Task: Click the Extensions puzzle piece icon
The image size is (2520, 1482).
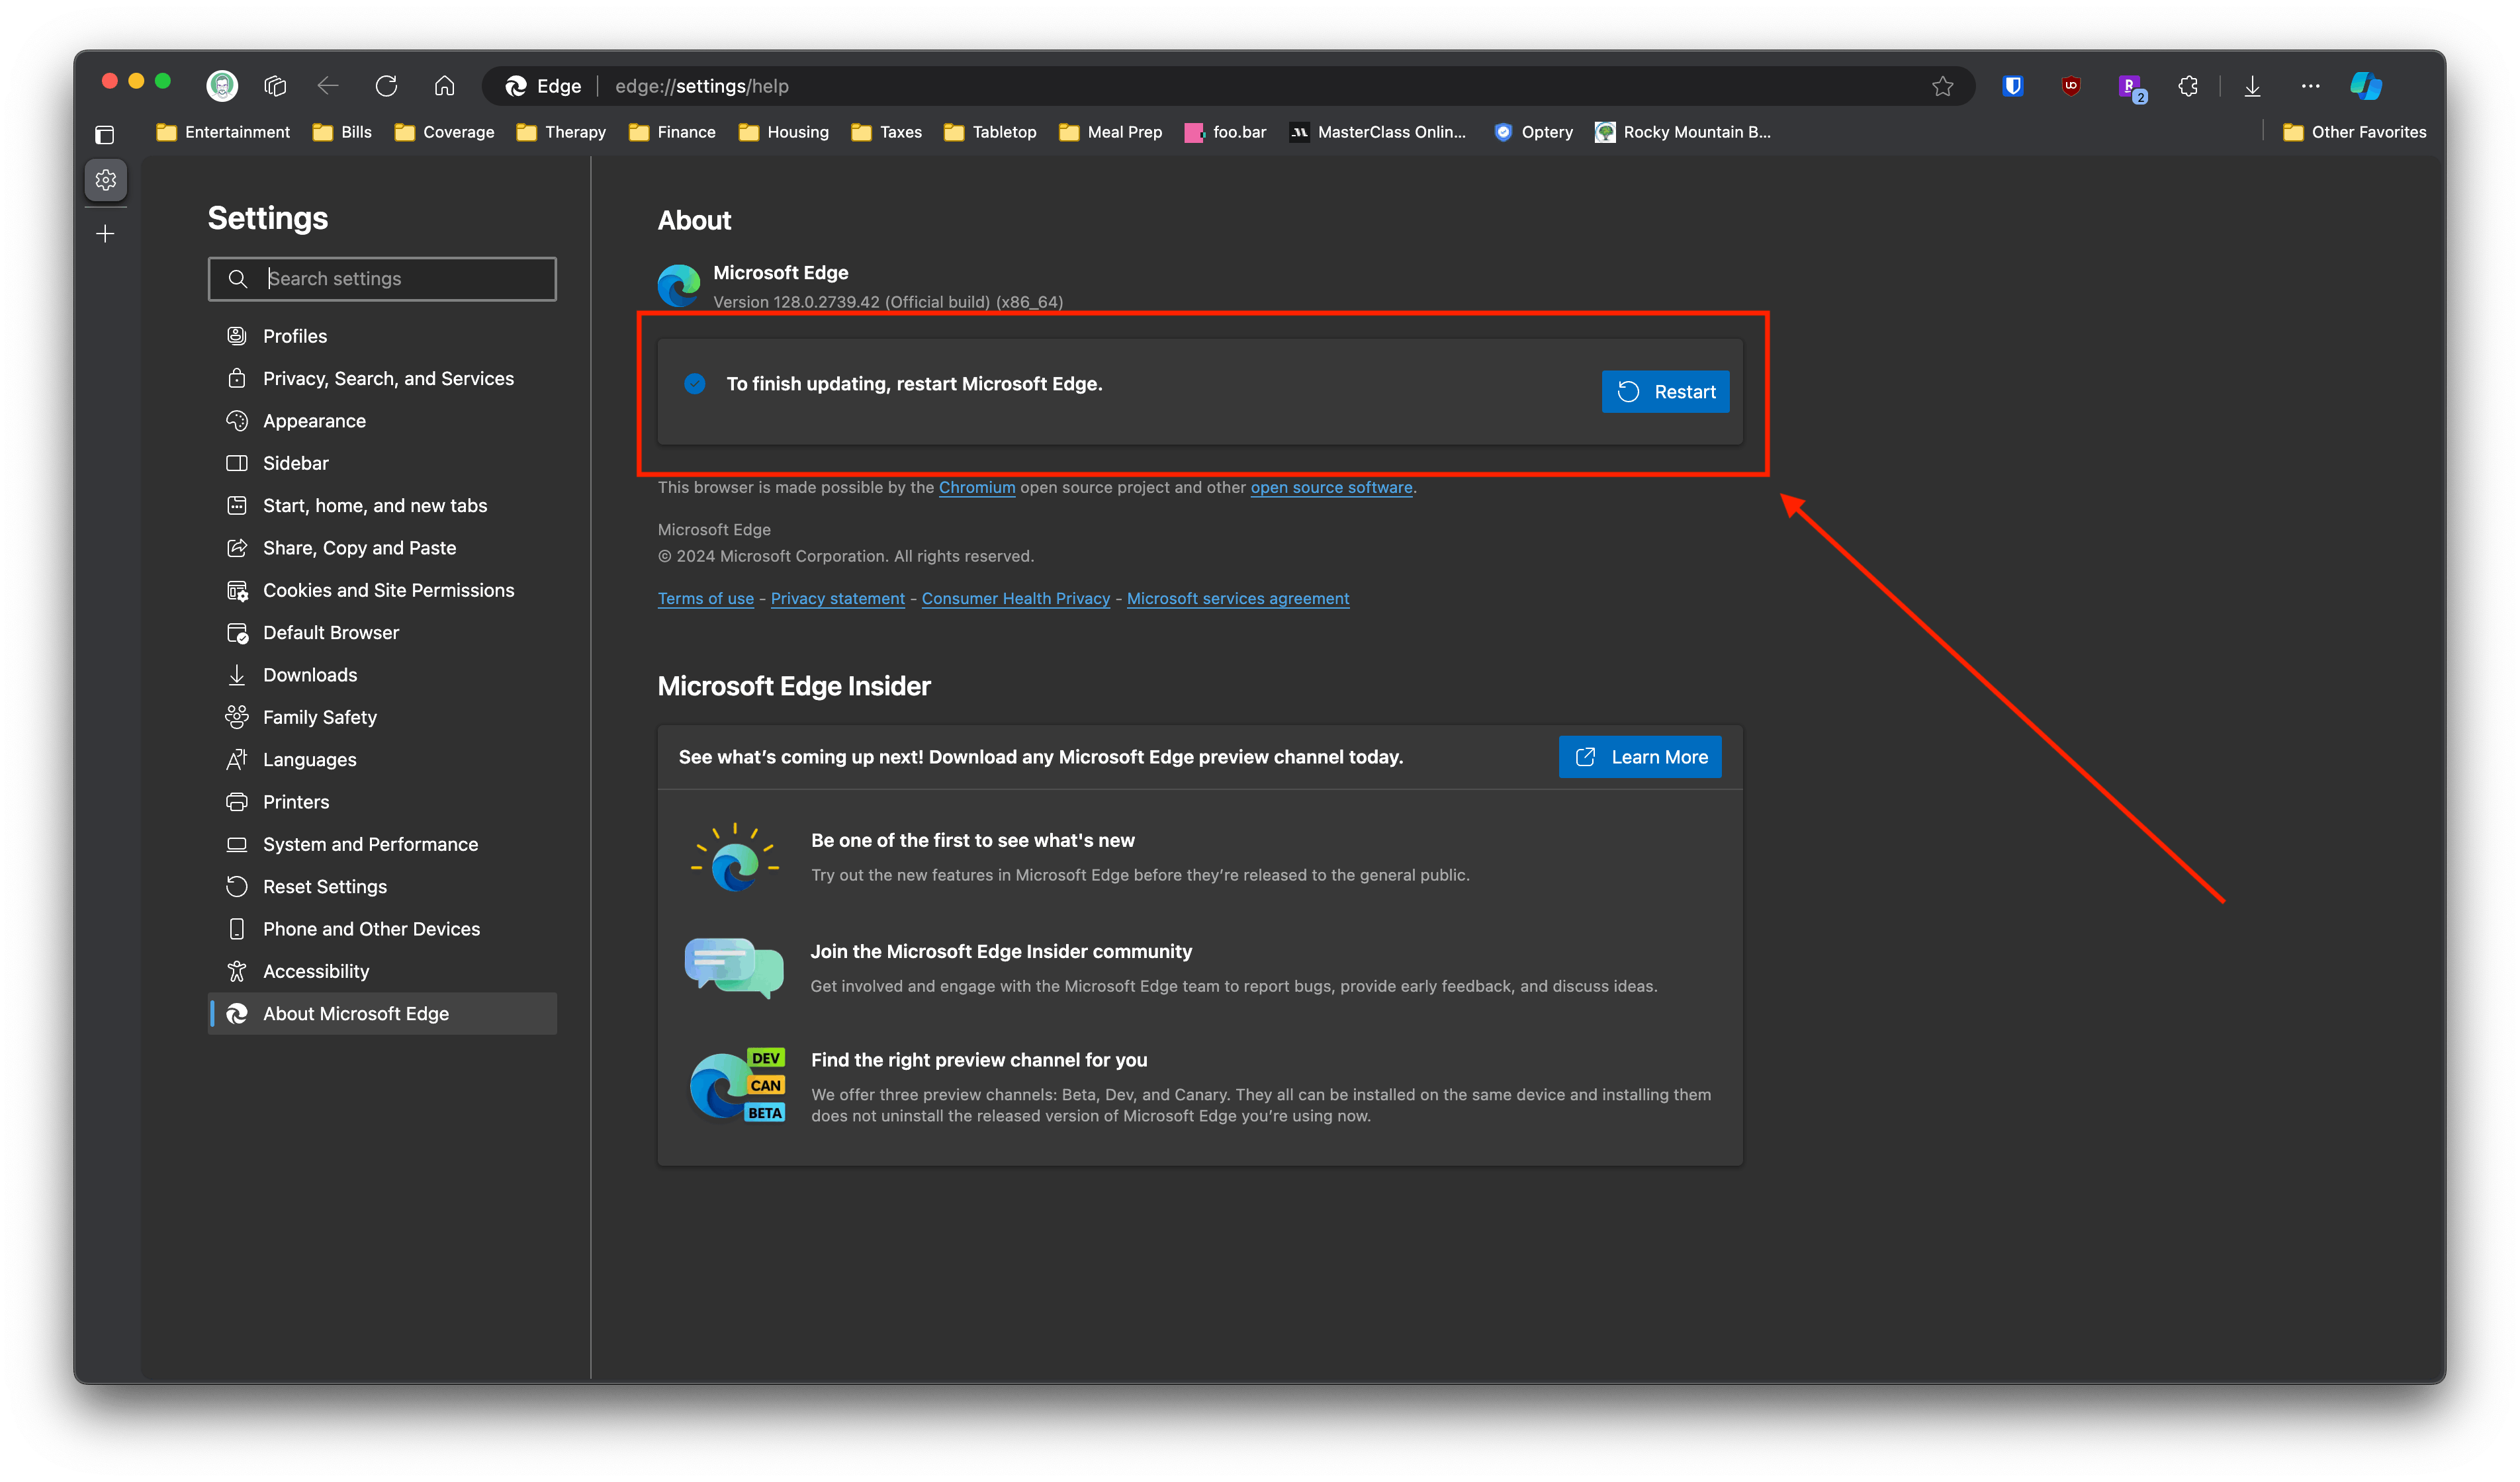Action: pyautogui.click(x=2188, y=86)
